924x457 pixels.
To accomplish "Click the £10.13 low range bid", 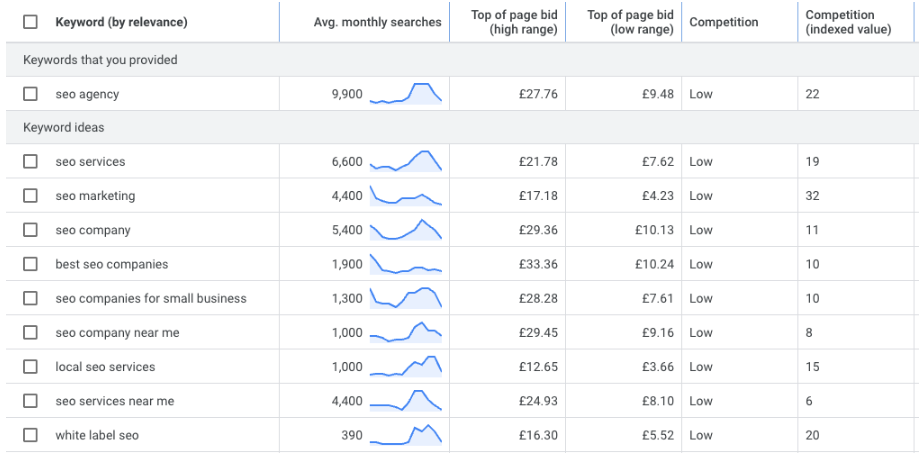I will [654, 230].
